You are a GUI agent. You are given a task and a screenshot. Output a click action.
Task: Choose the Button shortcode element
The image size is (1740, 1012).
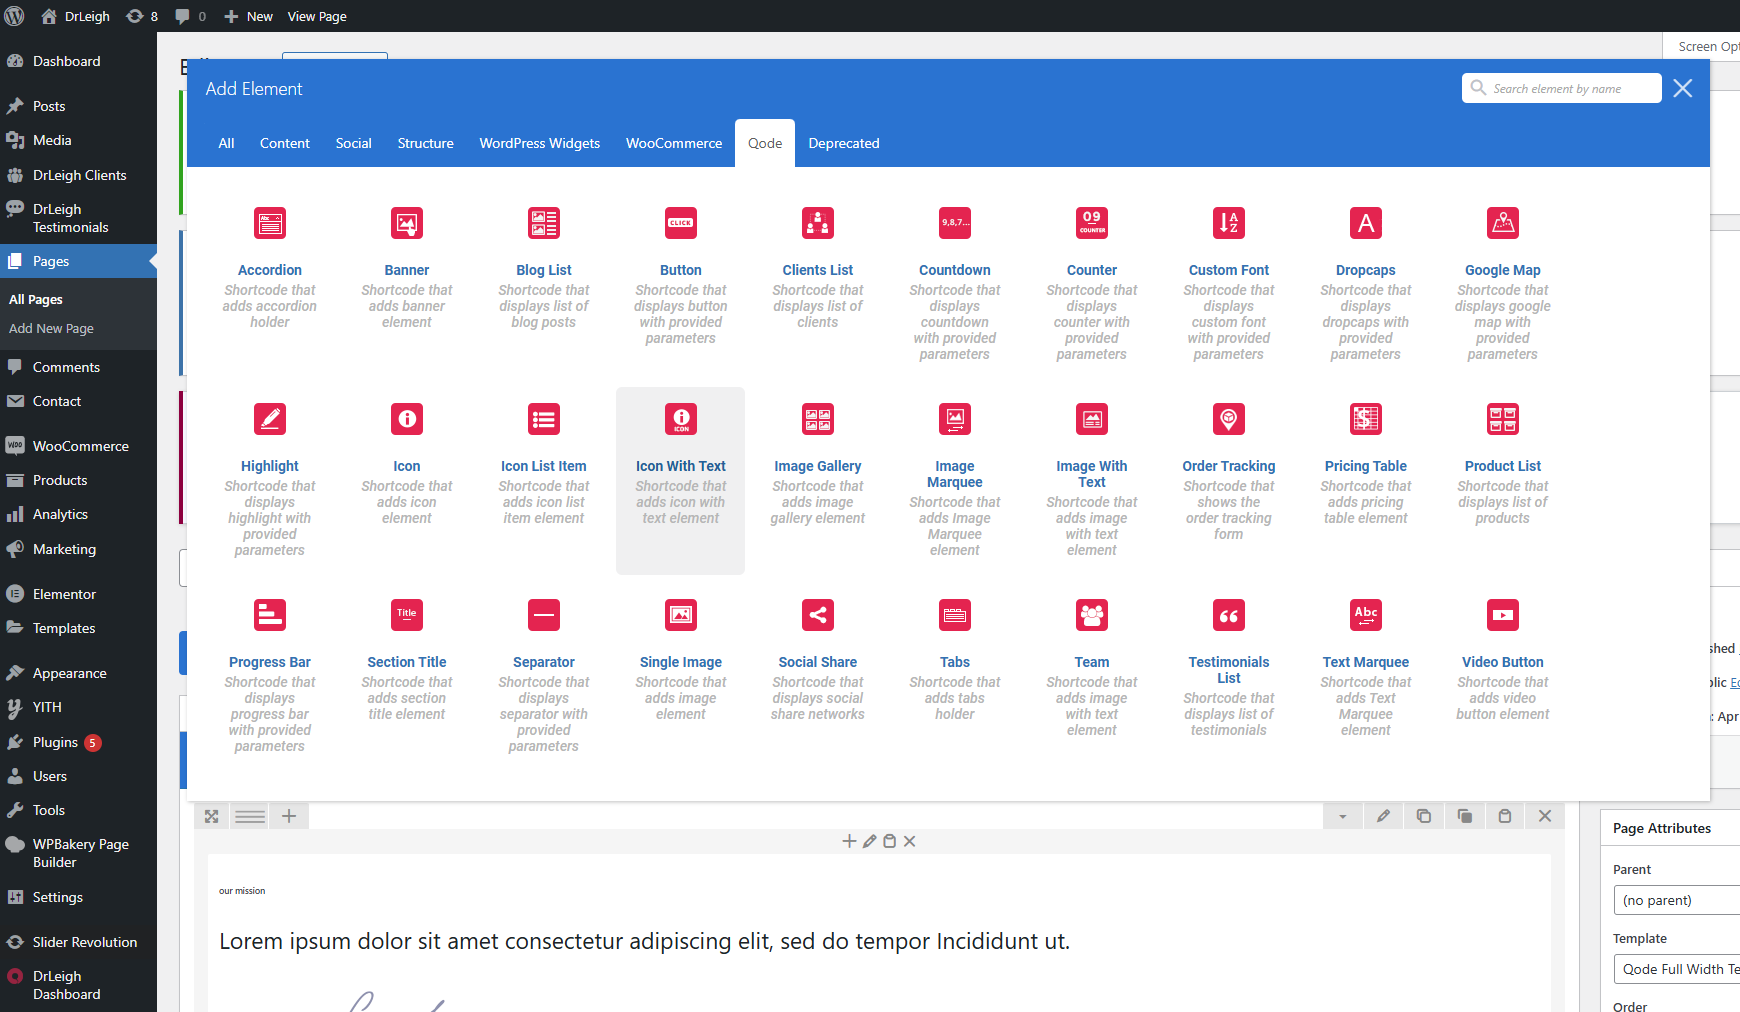pyautogui.click(x=681, y=270)
